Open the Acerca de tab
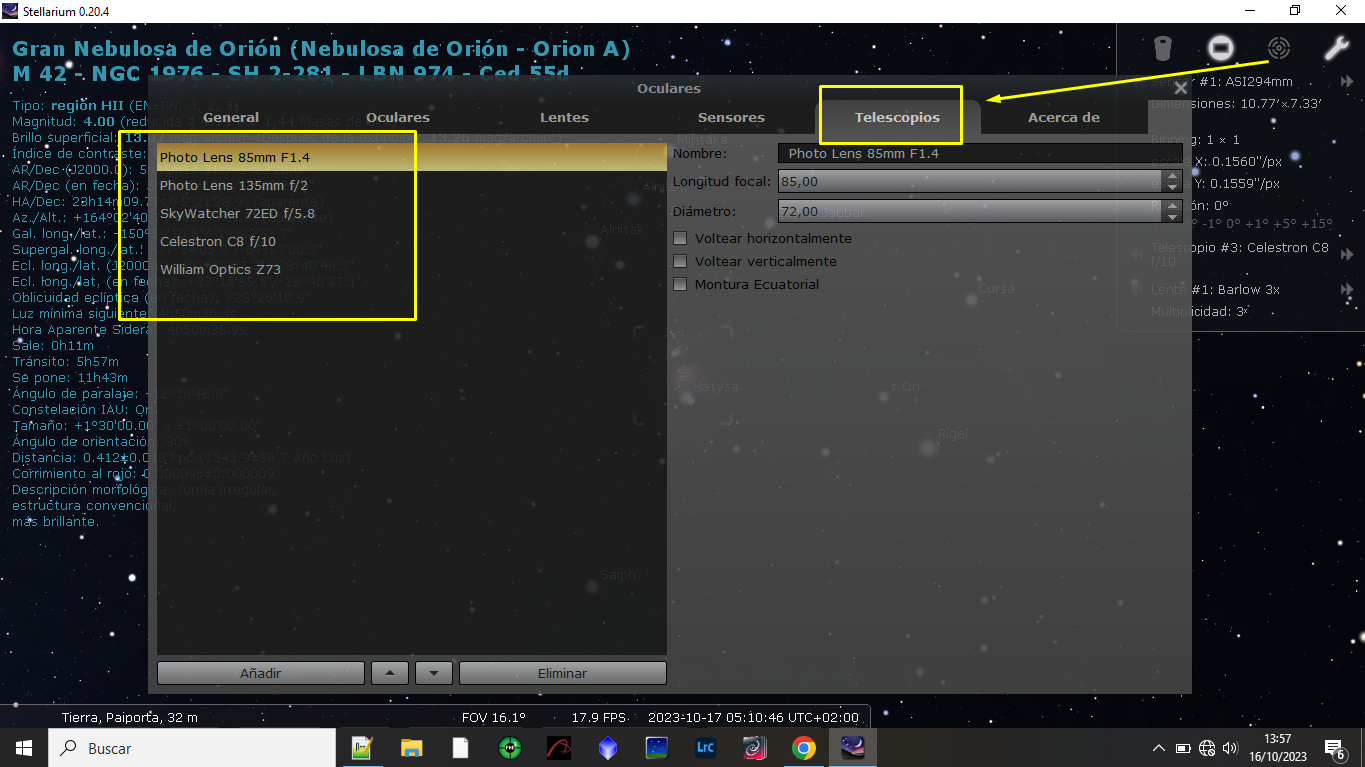 click(x=1064, y=117)
